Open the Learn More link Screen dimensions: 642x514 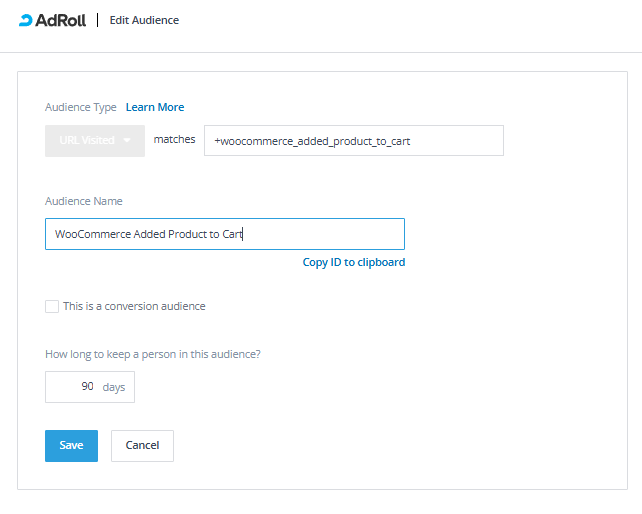[155, 107]
